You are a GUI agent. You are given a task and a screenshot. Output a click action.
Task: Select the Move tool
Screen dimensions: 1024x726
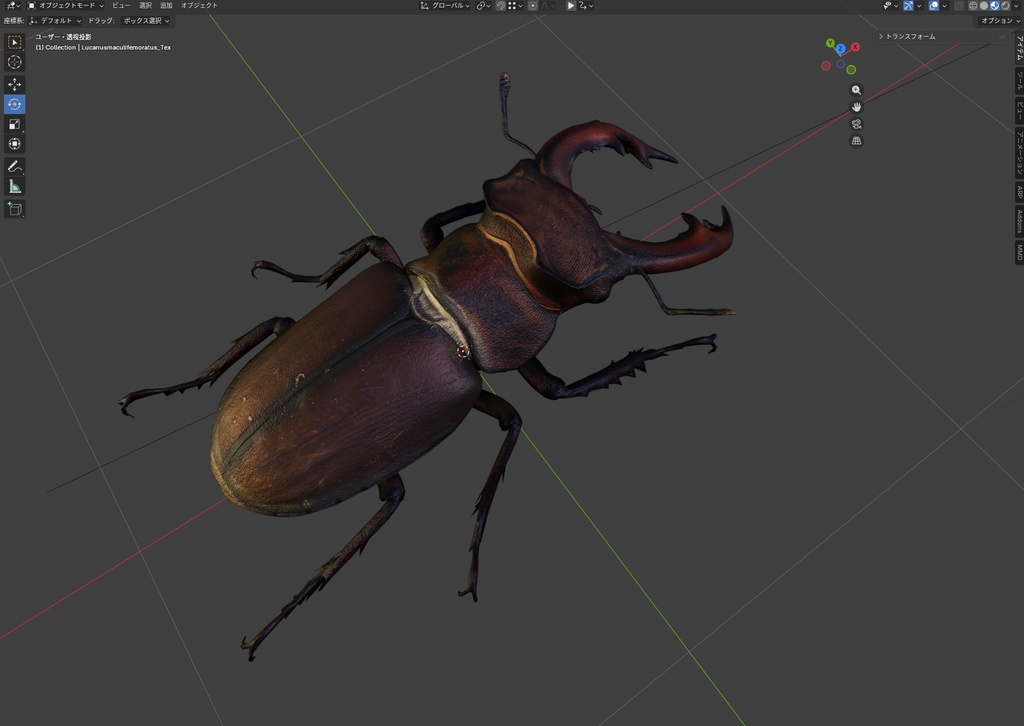[14, 84]
